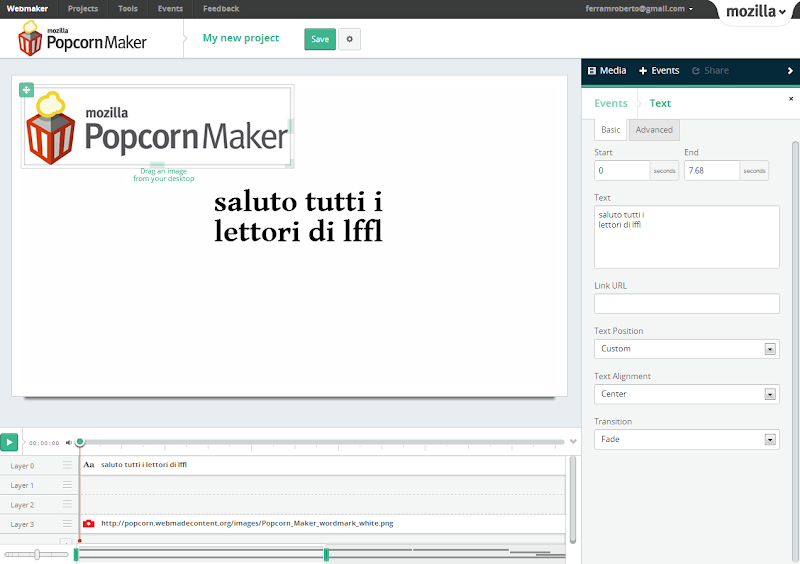Click the red camera icon on Layer 3
This screenshot has height=564, width=800.
(89, 523)
